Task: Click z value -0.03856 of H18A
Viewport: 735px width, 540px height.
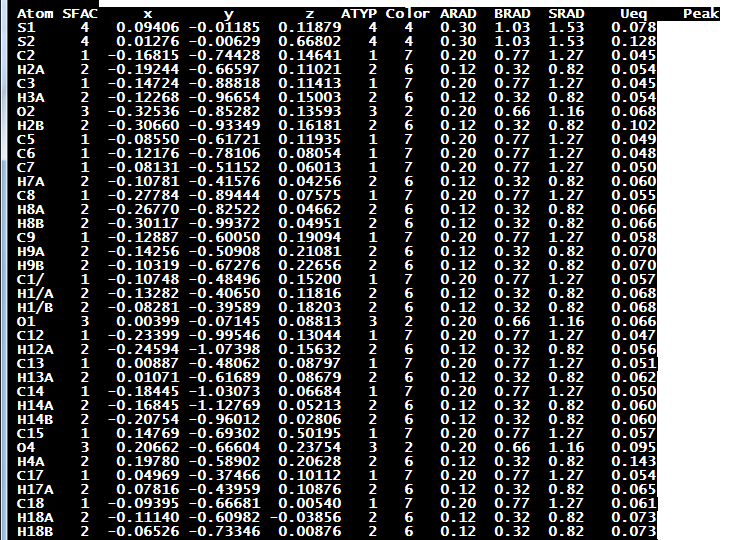Action: [306, 518]
